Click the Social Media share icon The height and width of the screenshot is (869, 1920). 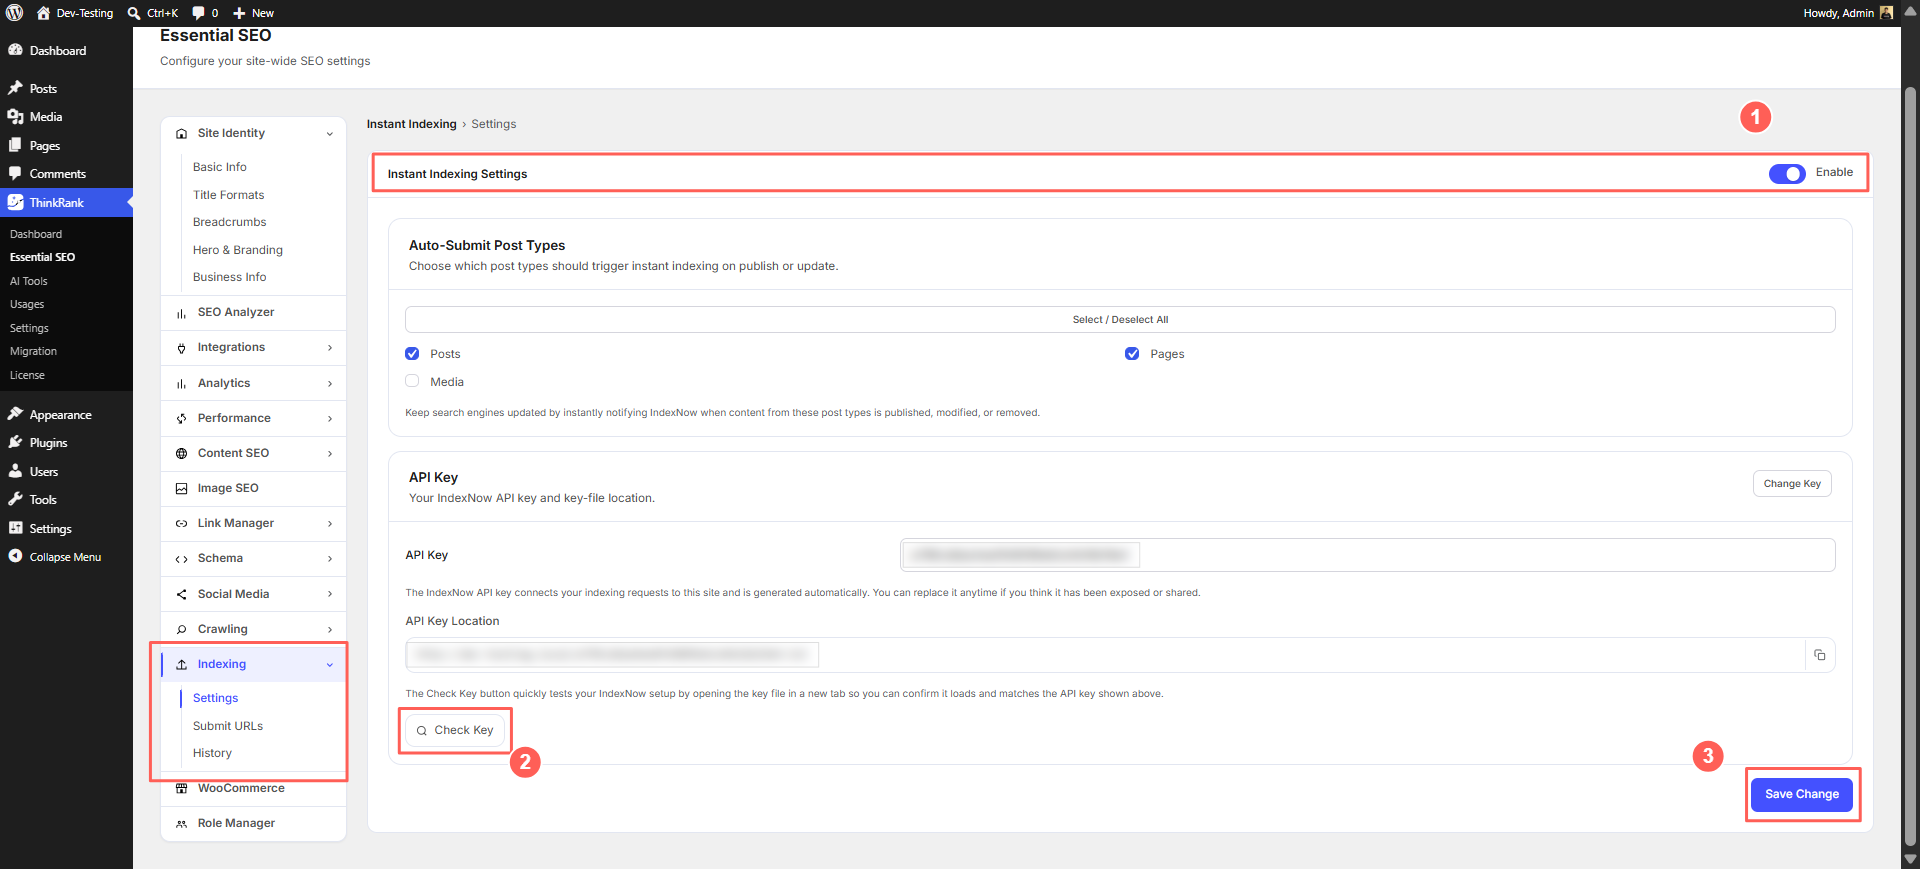[x=181, y=594]
